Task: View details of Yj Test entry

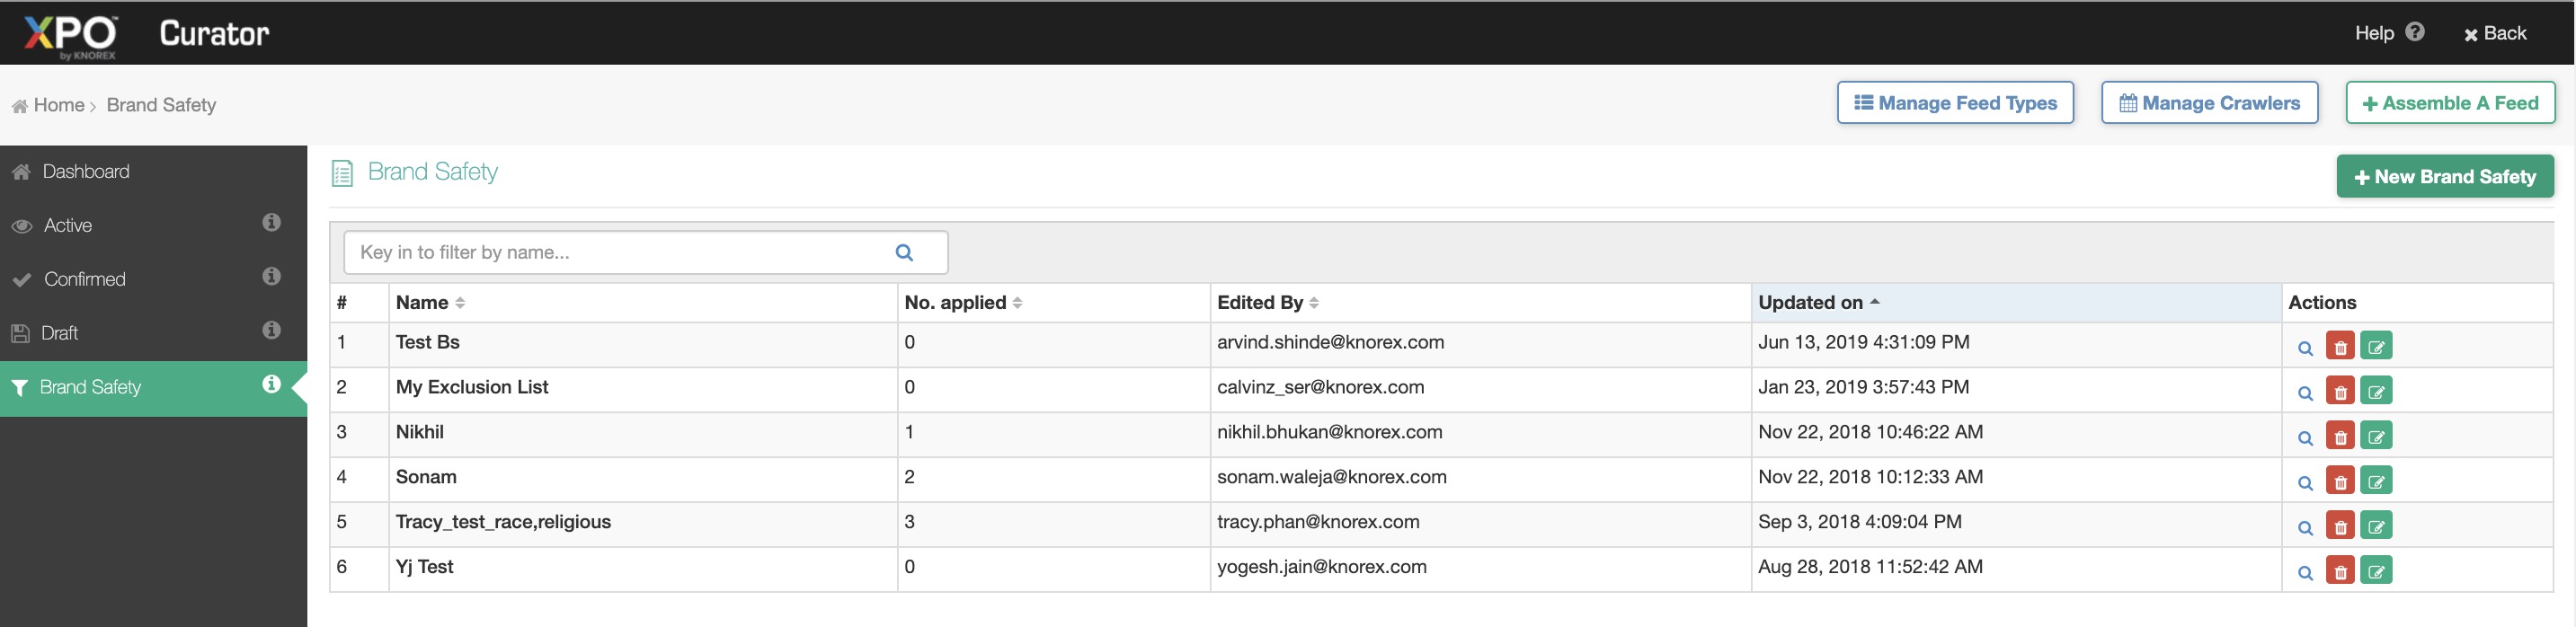Action: 2305,572
